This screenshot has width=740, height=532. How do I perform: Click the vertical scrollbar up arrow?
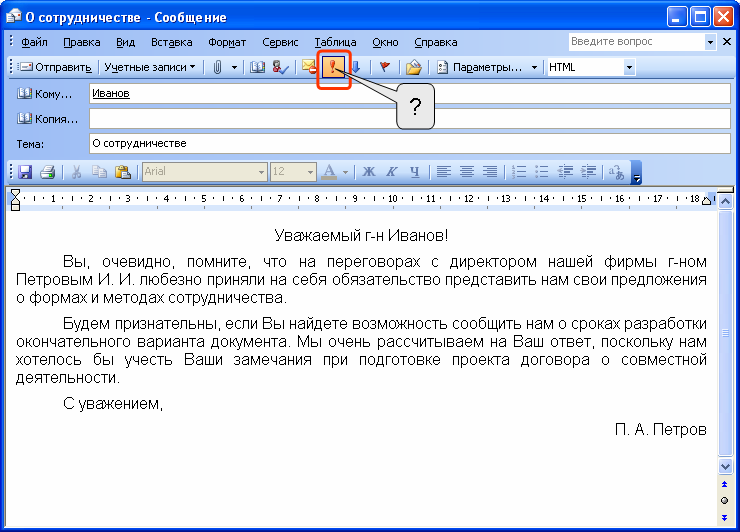coord(725,202)
